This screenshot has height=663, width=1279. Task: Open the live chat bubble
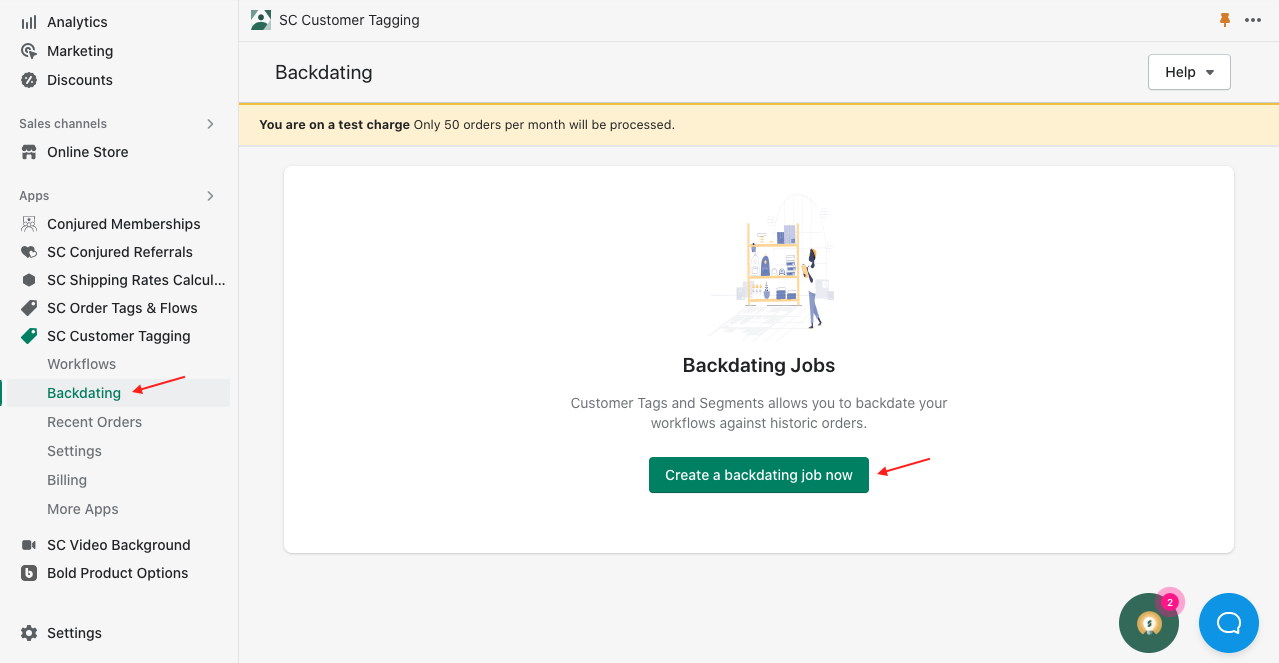tap(1228, 622)
